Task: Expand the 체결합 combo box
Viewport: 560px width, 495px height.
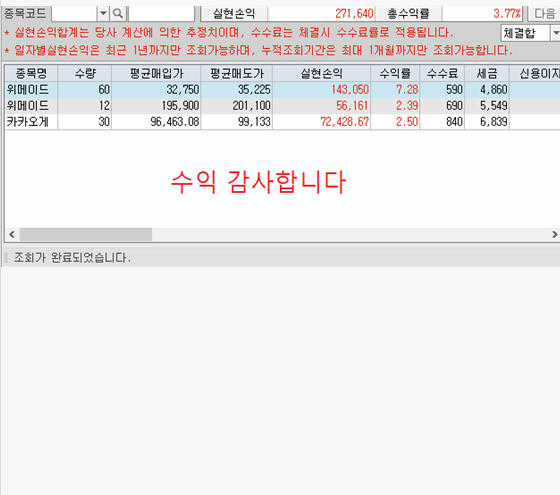Action: (555, 33)
